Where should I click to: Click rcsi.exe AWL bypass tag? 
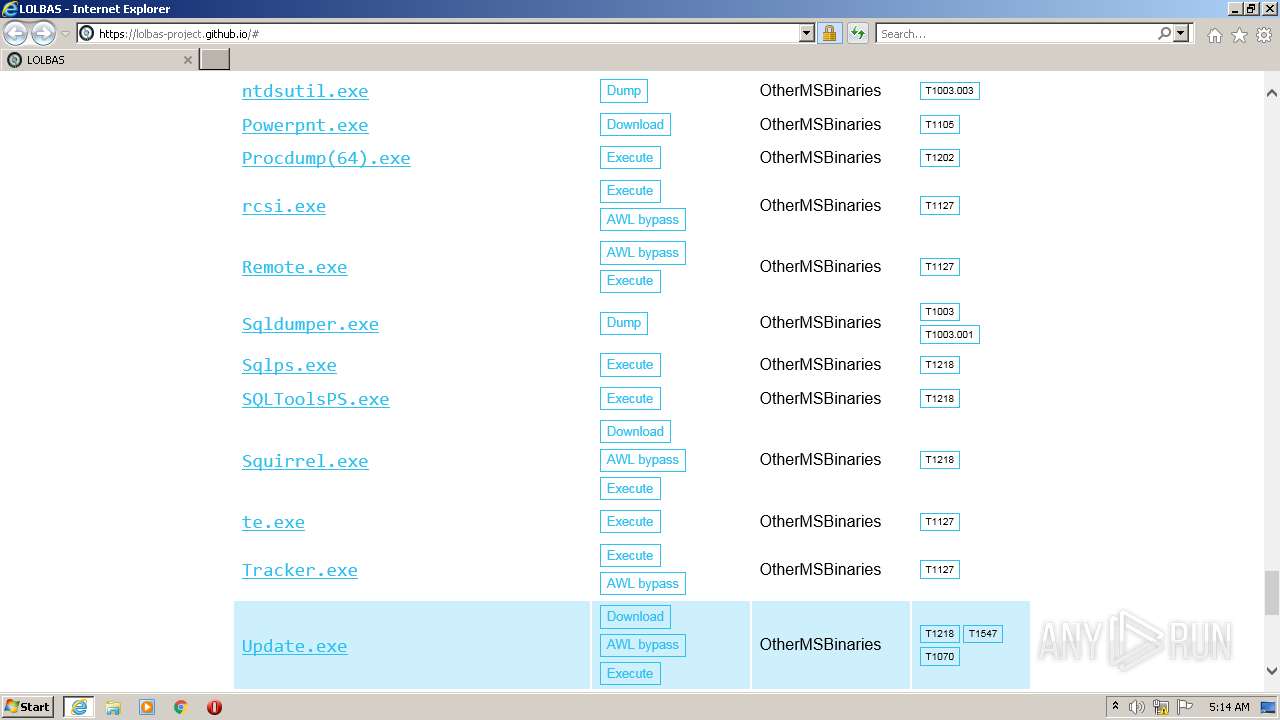pyautogui.click(x=643, y=220)
